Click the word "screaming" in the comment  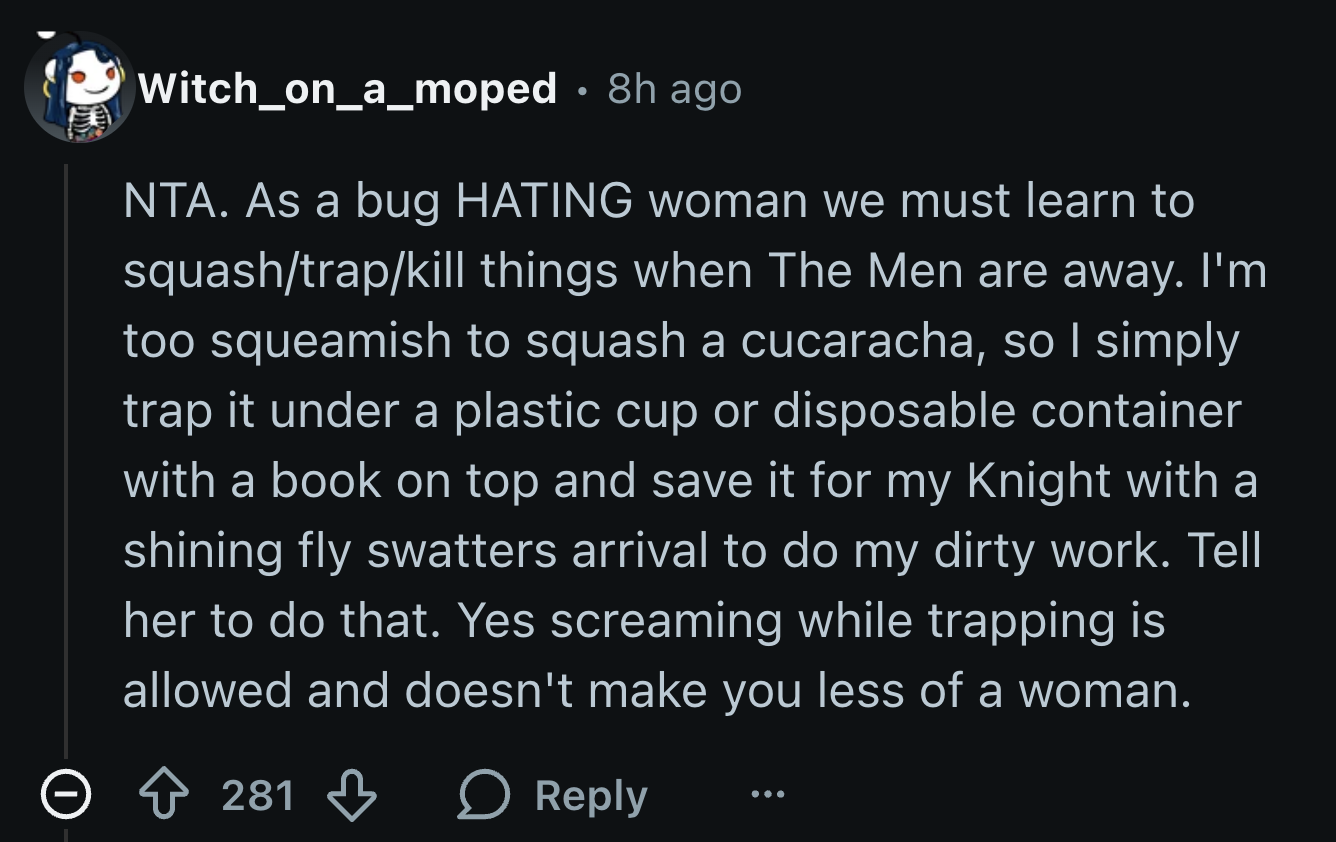(666, 621)
